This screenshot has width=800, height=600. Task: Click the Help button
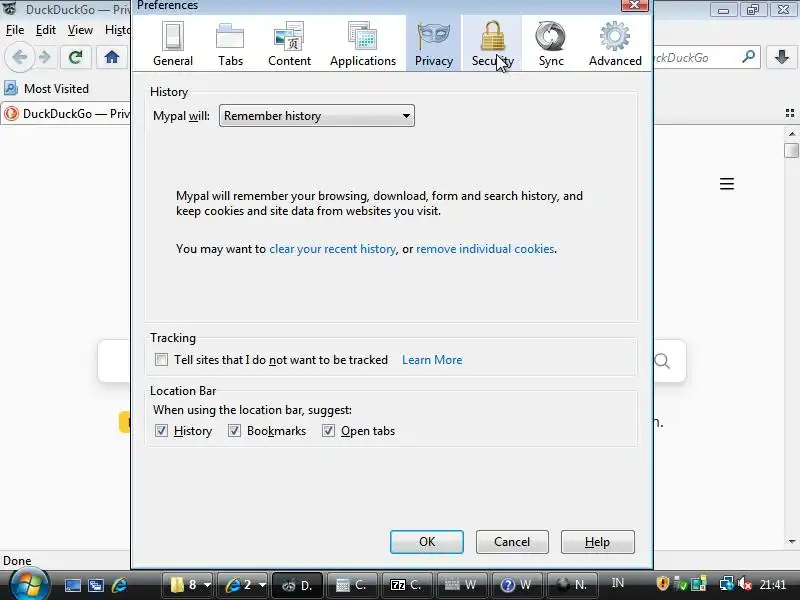(x=597, y=542)
